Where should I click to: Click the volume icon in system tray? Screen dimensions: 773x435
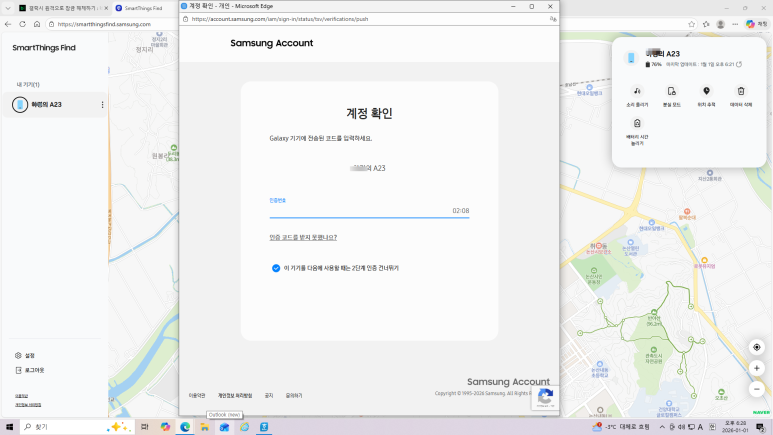coord(681,427)
